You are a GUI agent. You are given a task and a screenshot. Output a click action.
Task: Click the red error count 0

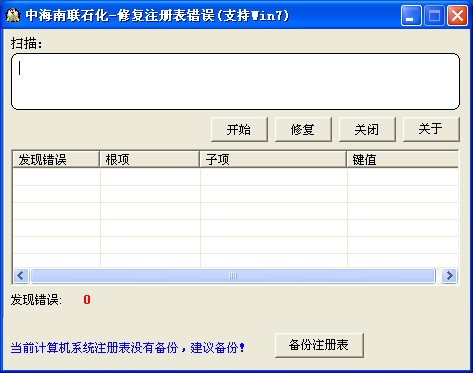pyautogui.click(x=87, y=300)
